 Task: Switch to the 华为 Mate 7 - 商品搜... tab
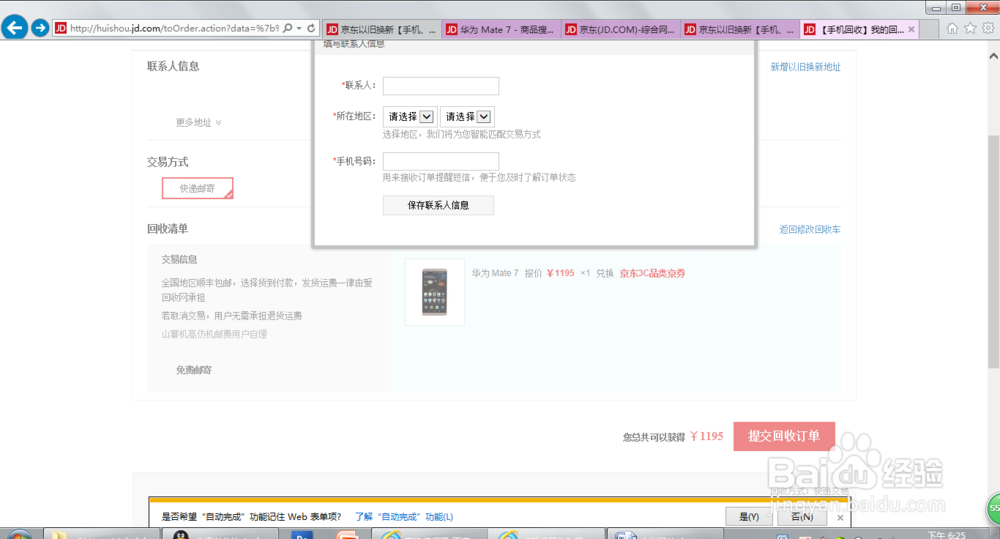coord(501,29)
